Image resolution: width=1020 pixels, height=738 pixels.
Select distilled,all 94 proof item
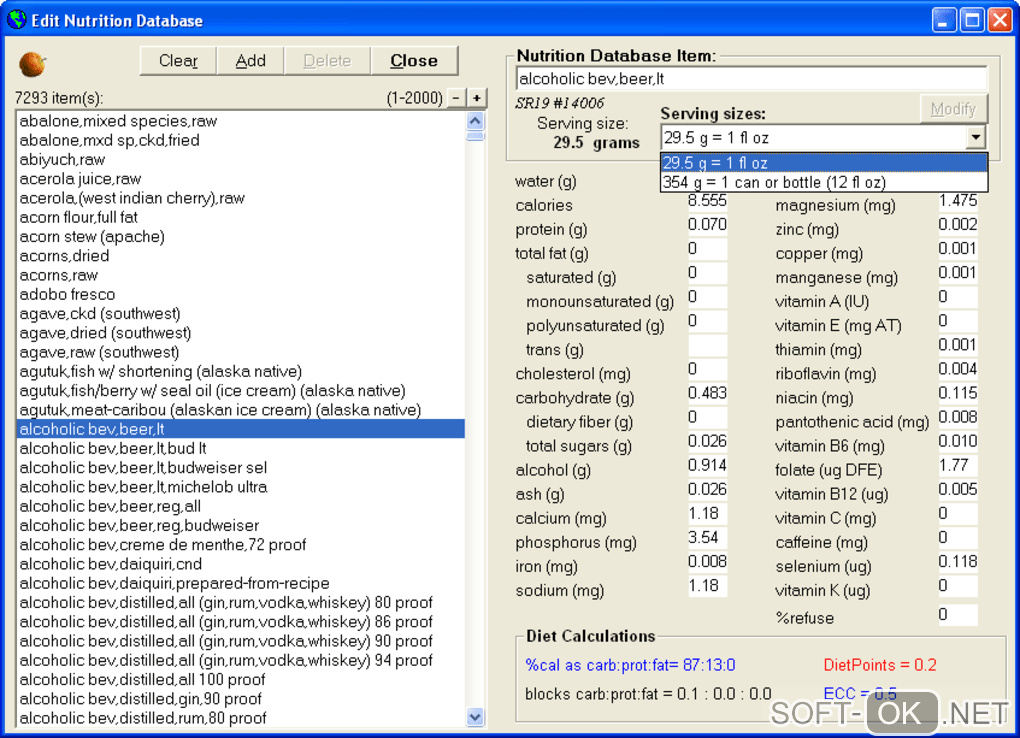pyautogui.click(x=240, y=660)
